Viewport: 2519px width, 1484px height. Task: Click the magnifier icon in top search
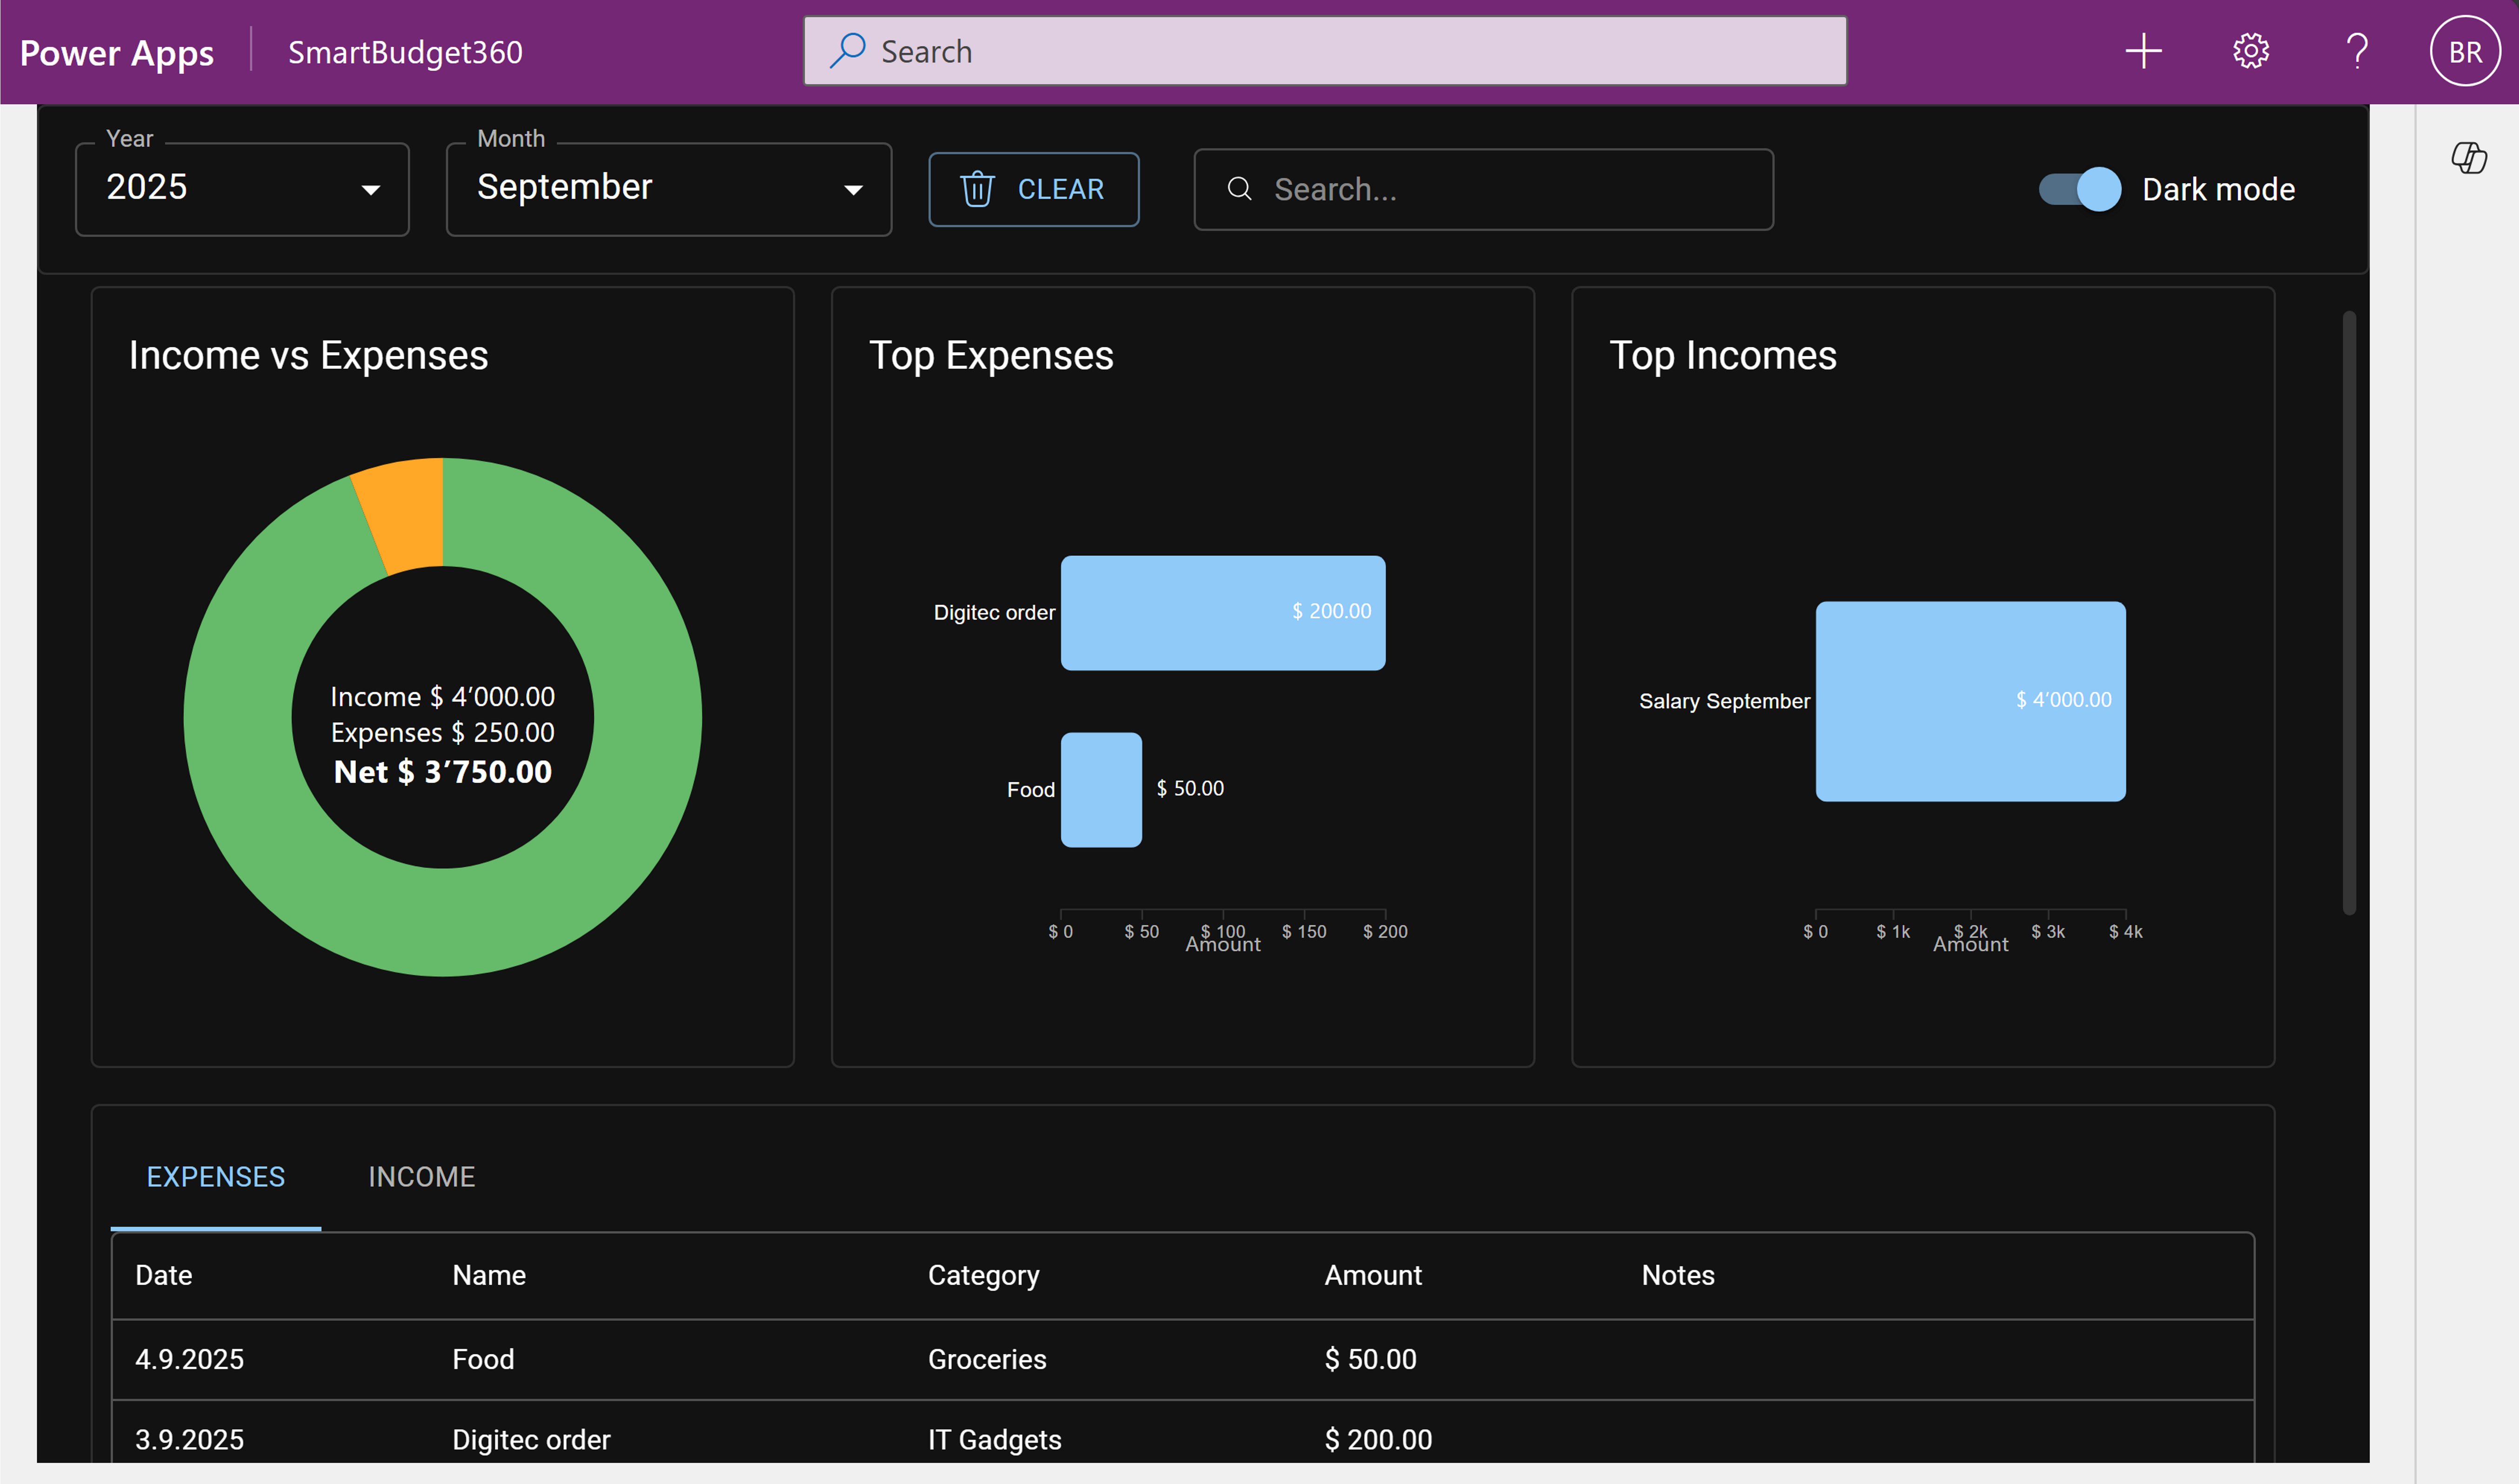click(848, 50)
